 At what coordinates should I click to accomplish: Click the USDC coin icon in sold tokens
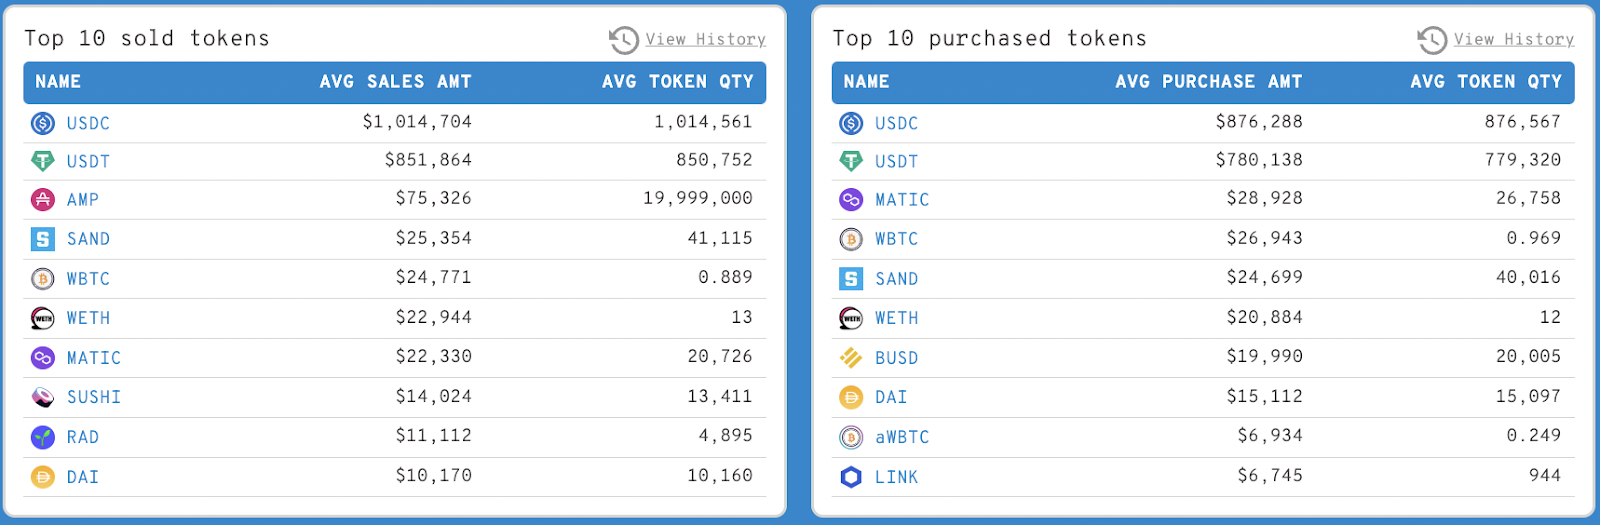point(43,123)
